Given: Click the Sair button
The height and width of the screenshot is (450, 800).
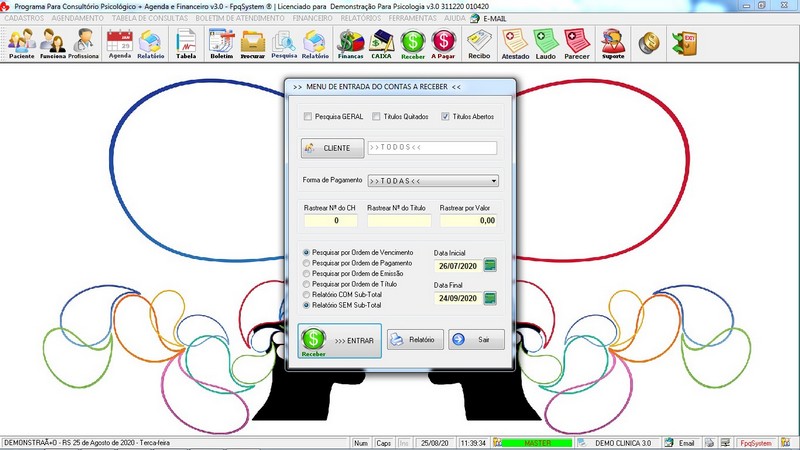Looking at the screenshot, I should (x=476, y=339).
